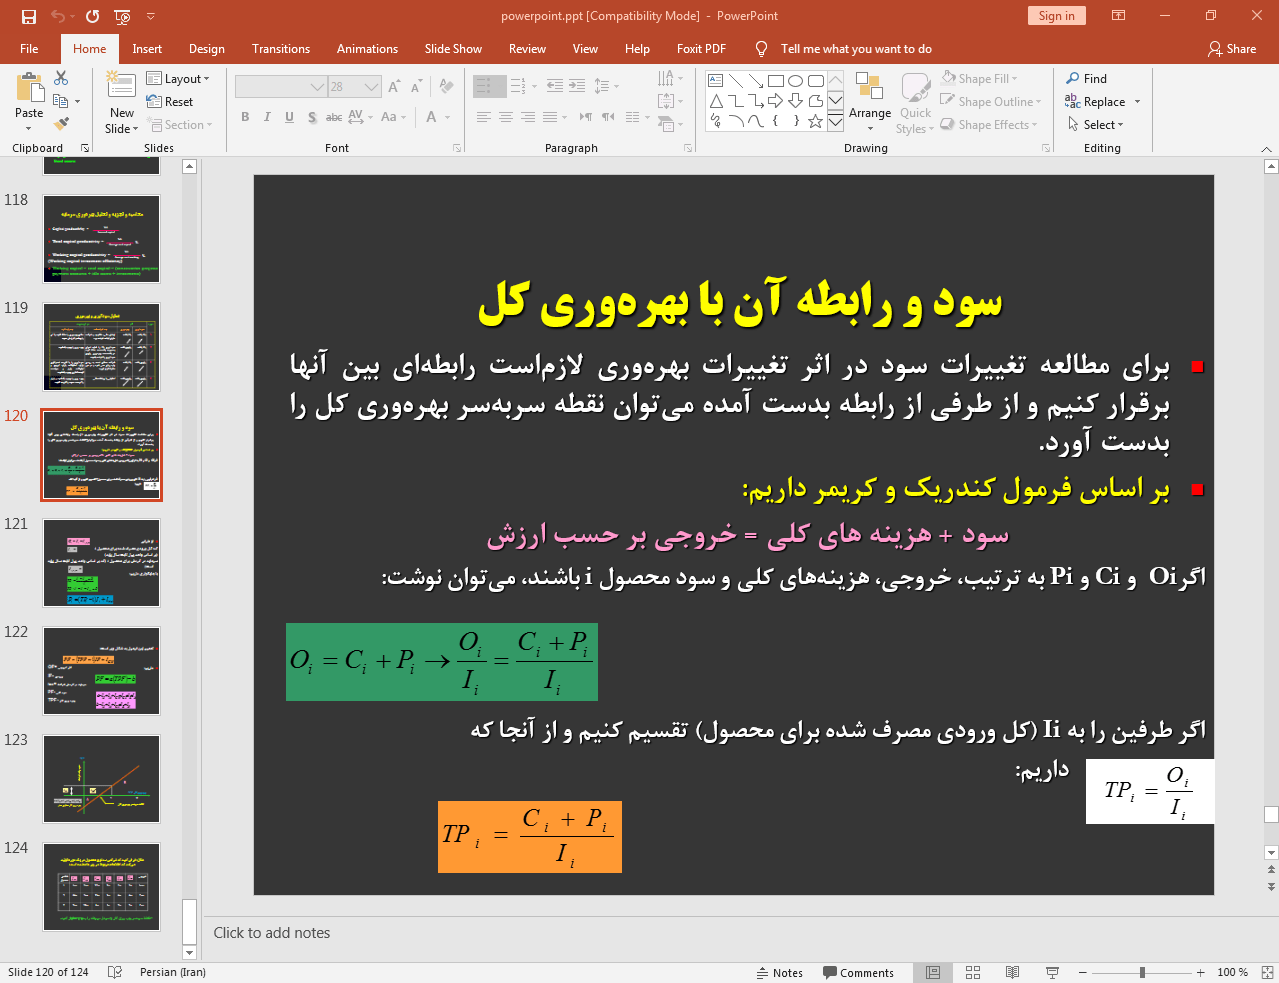Toggle Underline formatting
Screen dimensions: 1279x983
pyautogui.click(x=289, y=117)
